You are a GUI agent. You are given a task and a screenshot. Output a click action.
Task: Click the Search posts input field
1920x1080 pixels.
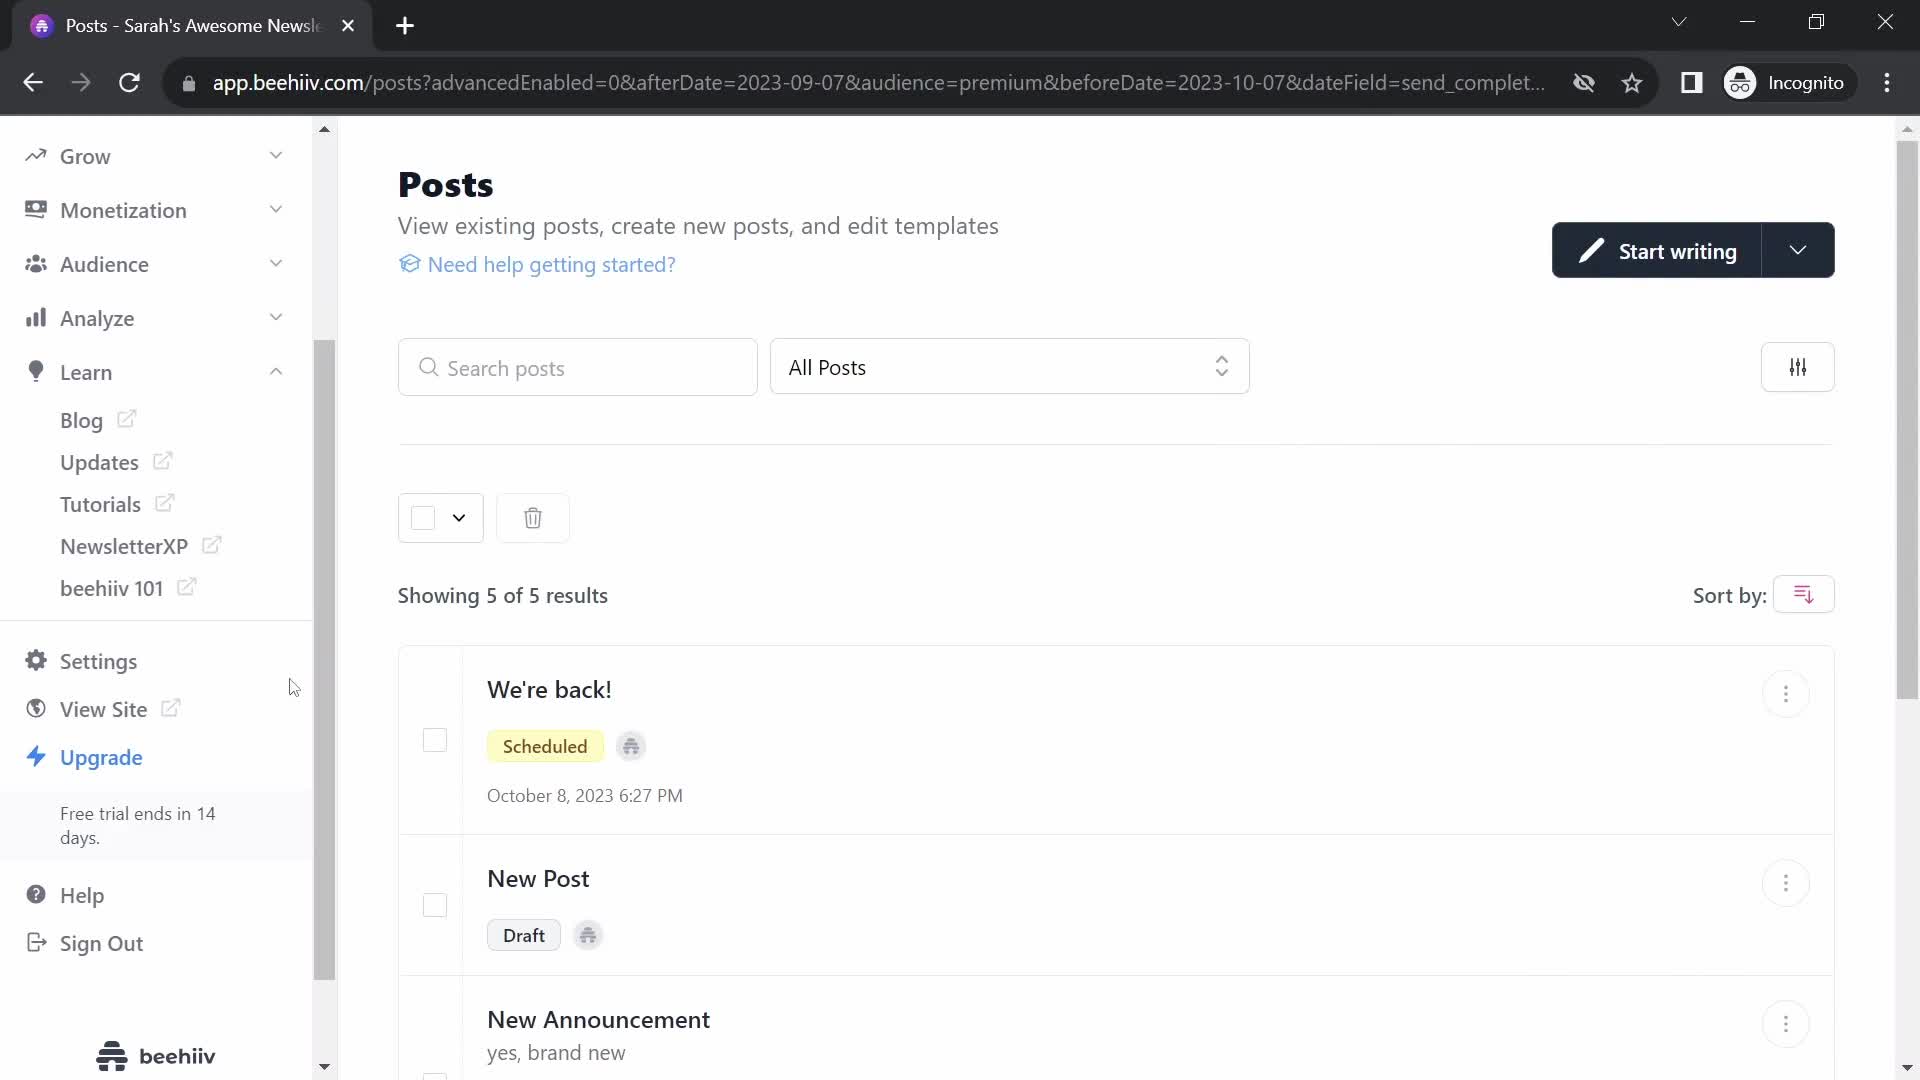pyautogui.click(x=579, y=367)
